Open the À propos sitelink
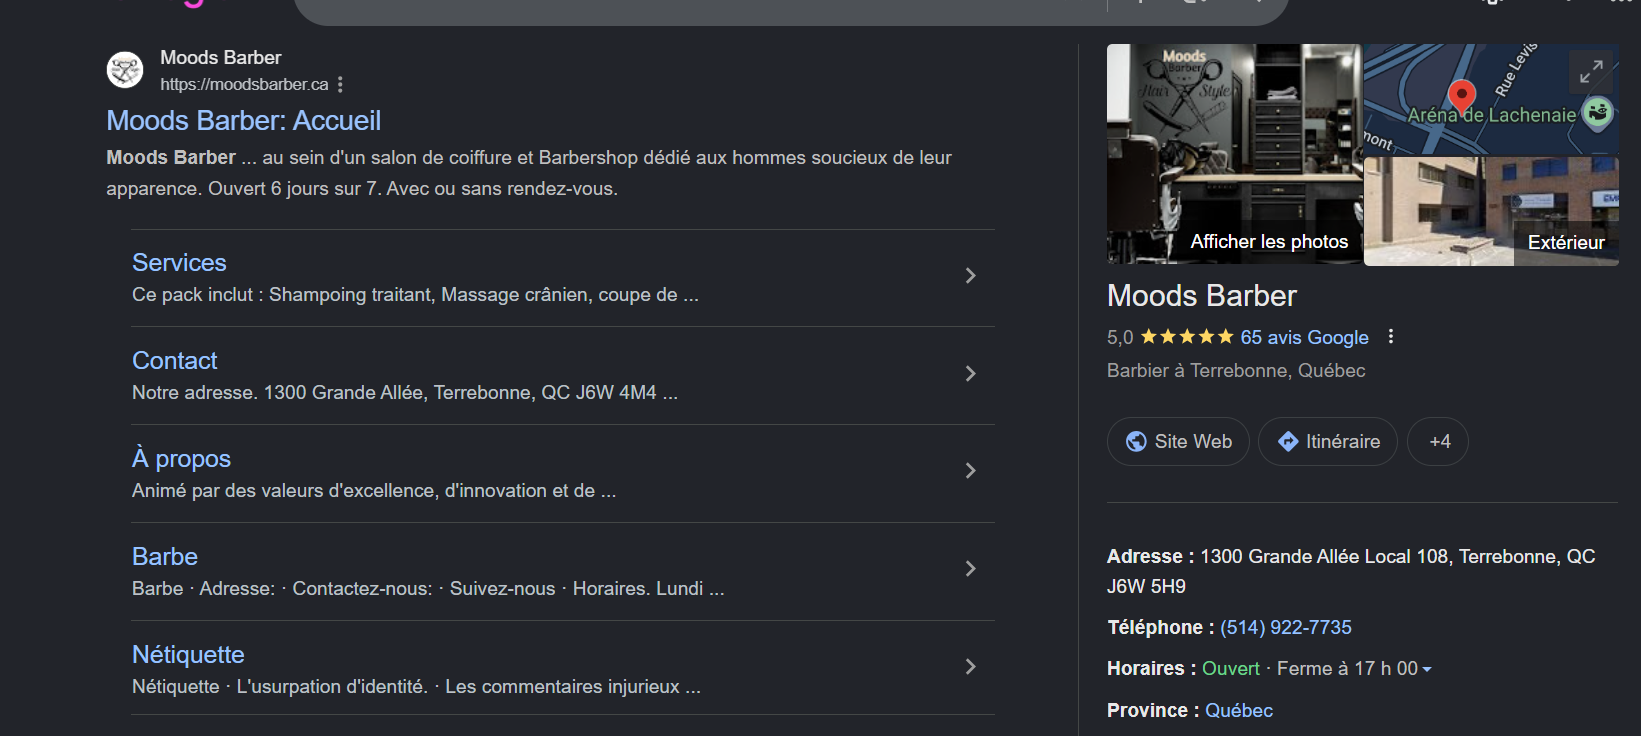The height and width of the screenshot is (736, 1641). tap(182, 459)
